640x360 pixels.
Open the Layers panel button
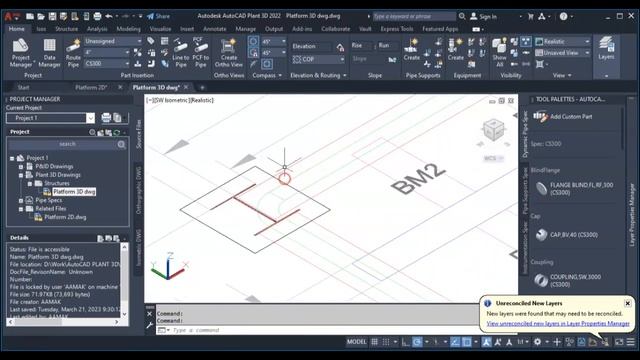tap(606, 48)
